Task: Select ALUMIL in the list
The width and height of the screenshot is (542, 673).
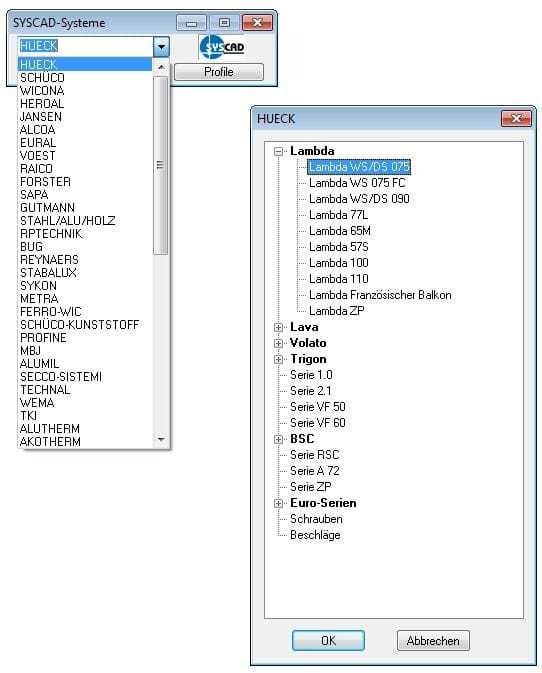Action: (x=39, y=364)
